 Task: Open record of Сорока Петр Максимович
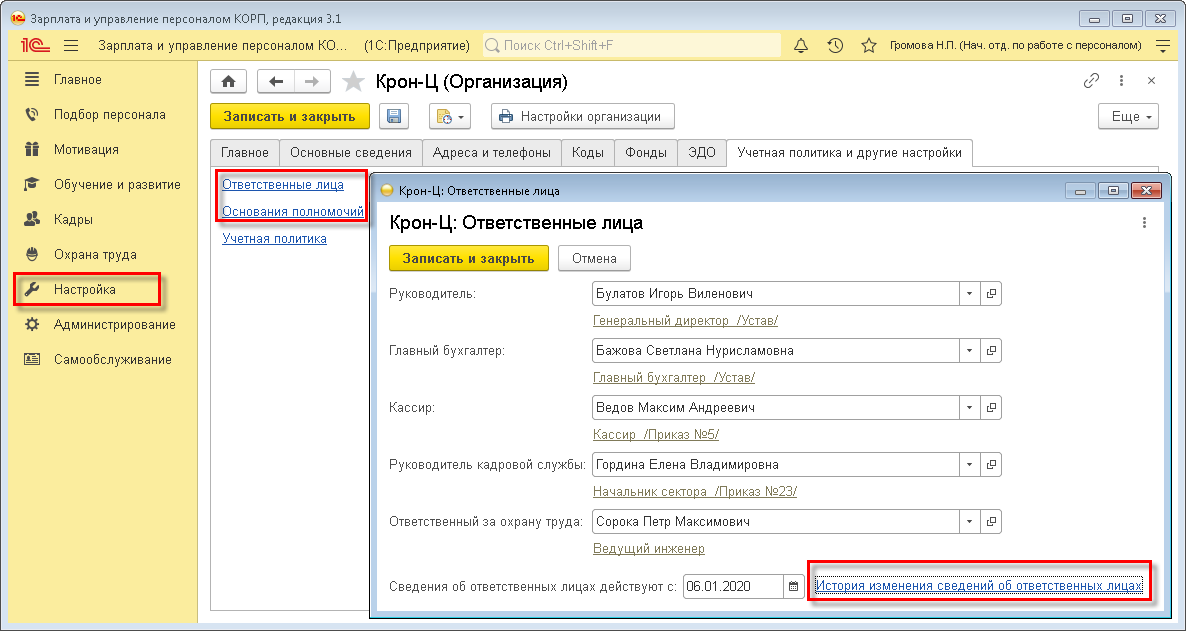point(991,521)
